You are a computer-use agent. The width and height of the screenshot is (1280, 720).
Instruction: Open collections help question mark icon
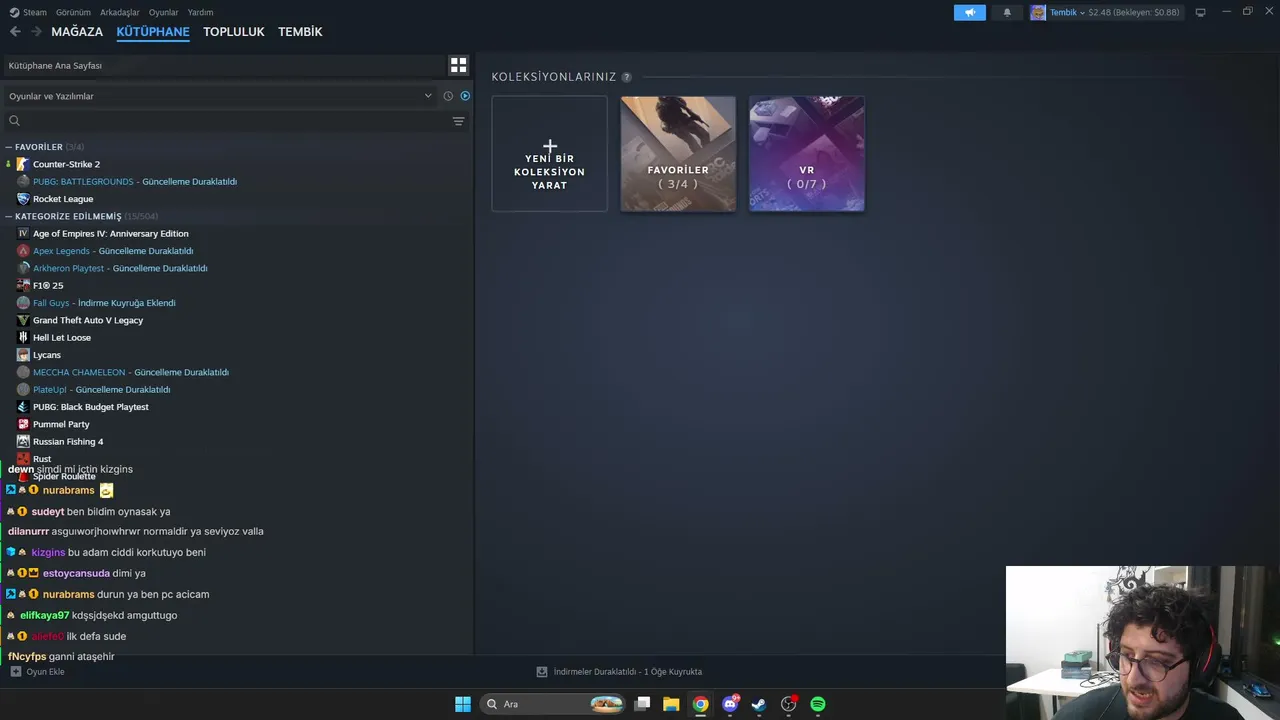[626, 77]
